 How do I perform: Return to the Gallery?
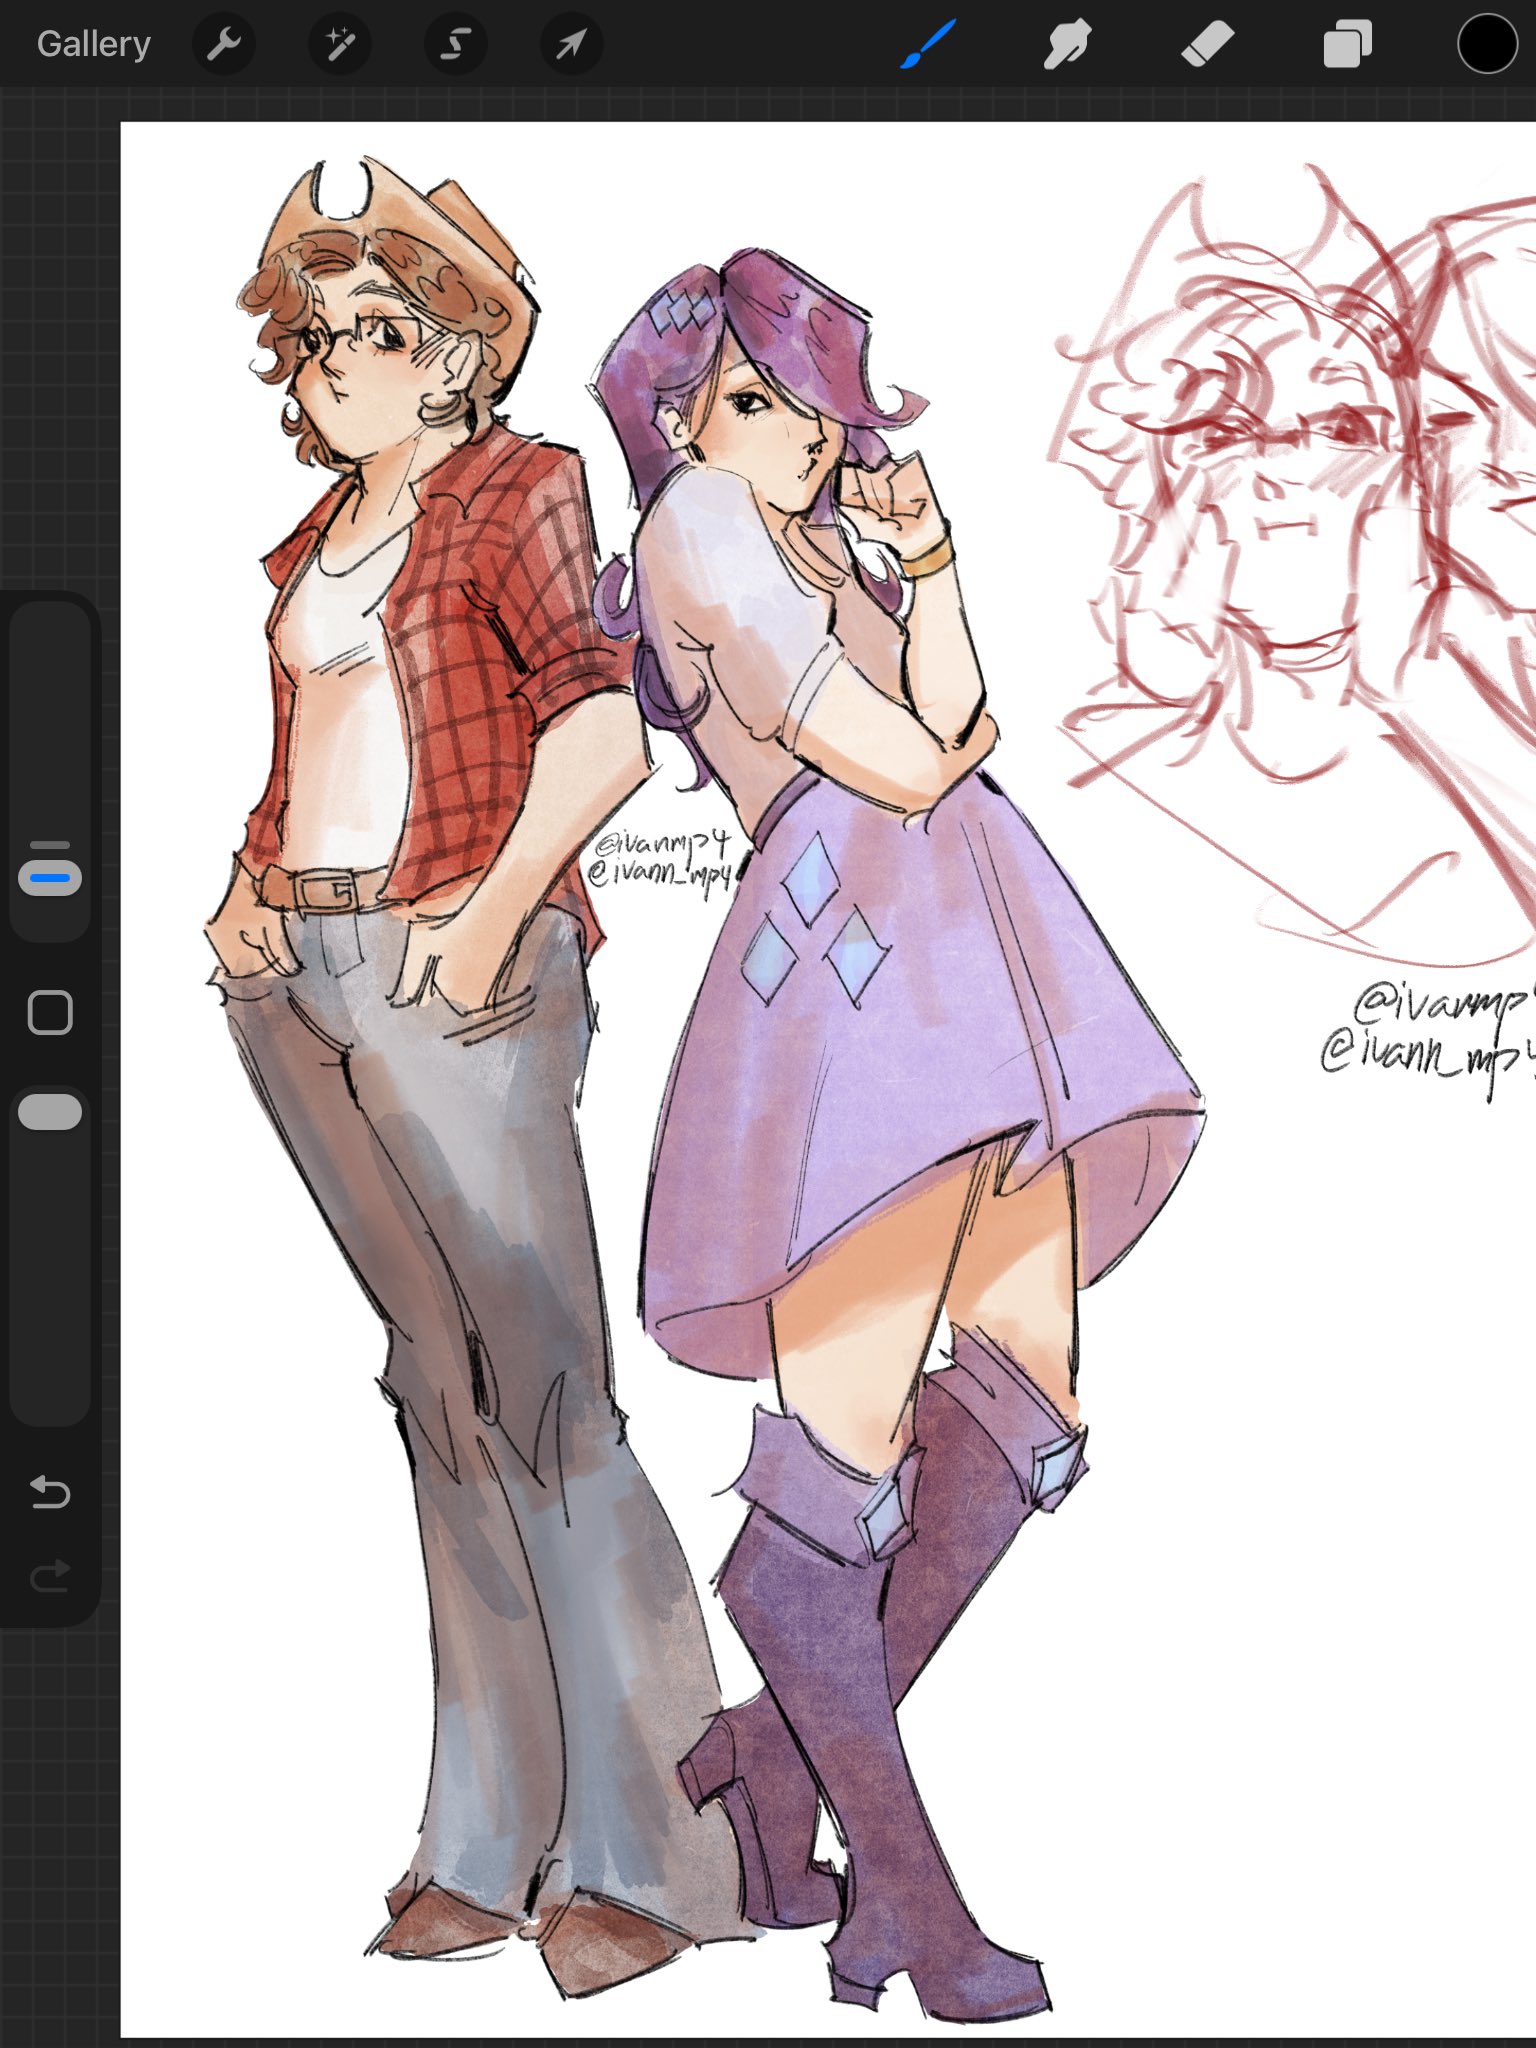click(x=94, y=44)
